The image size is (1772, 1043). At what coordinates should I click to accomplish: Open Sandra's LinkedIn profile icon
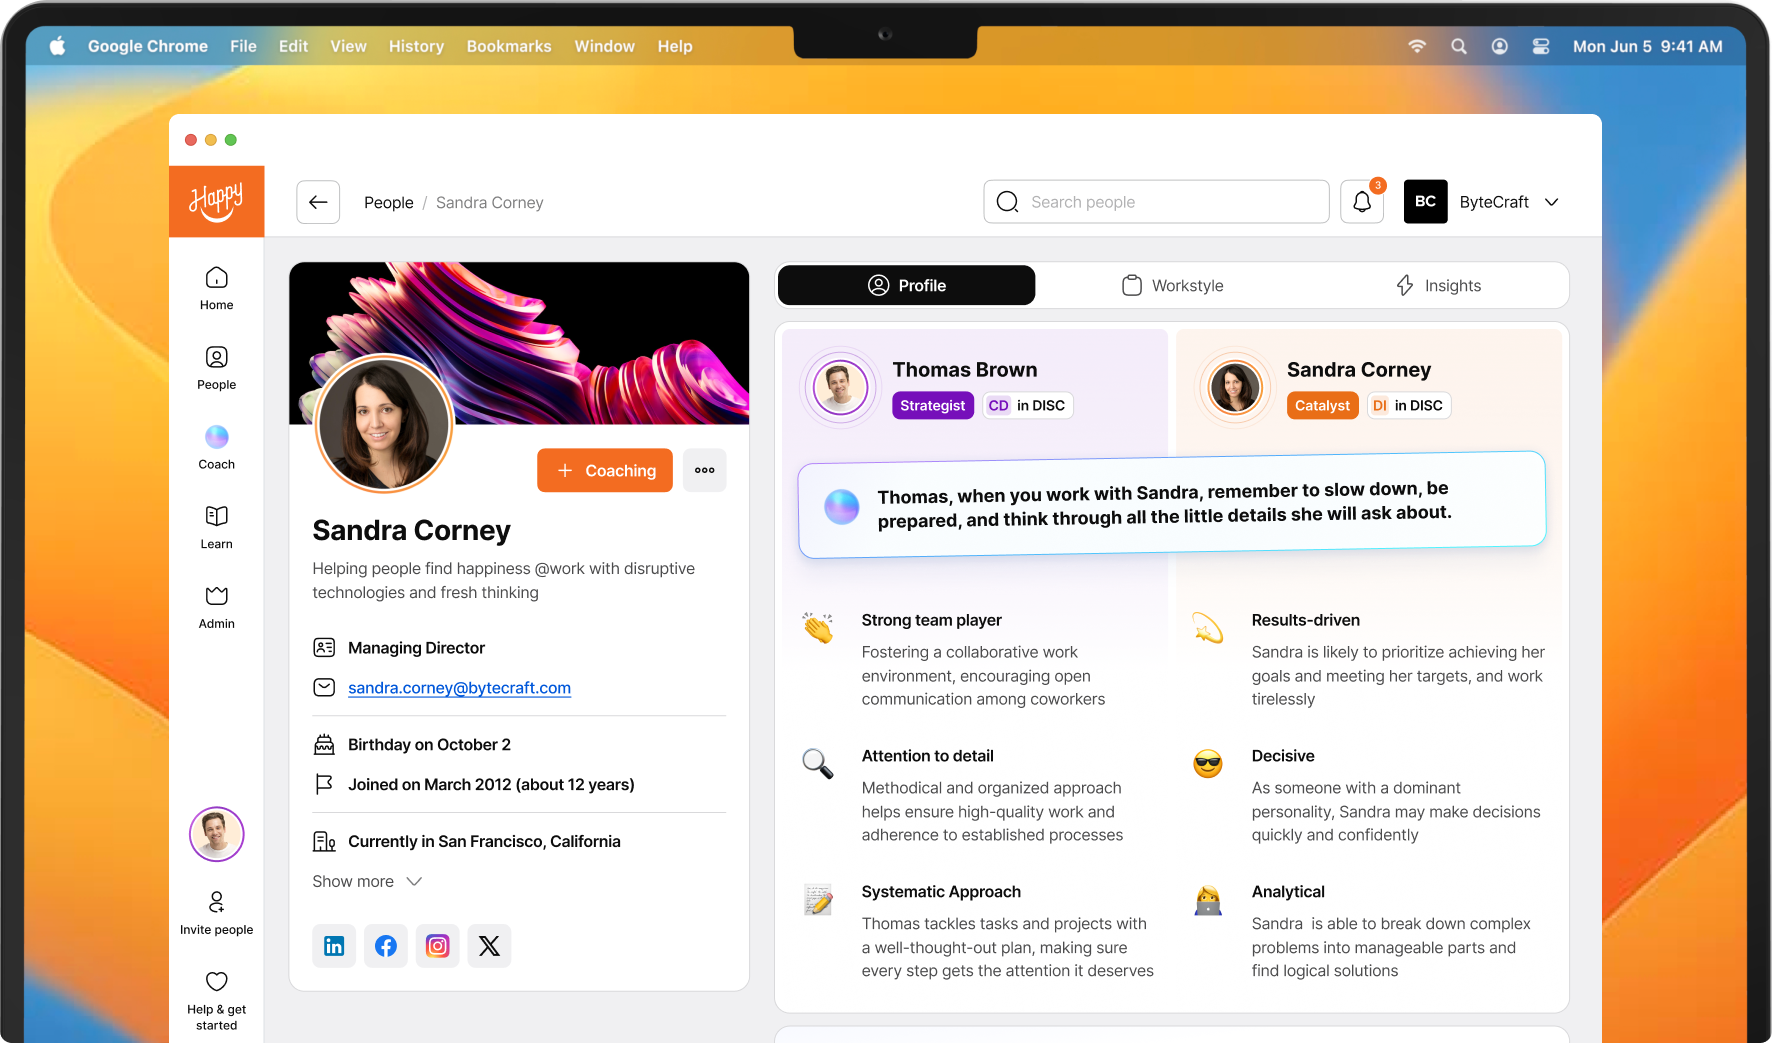(x=334, y=946)
